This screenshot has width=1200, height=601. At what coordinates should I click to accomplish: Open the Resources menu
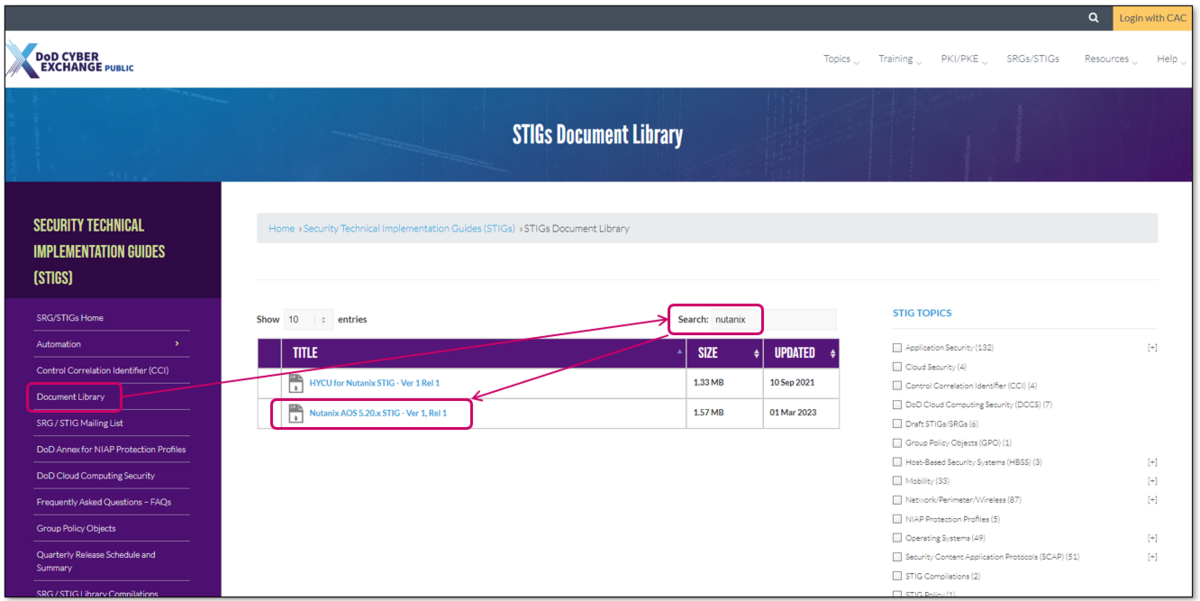coord(1111,59)
